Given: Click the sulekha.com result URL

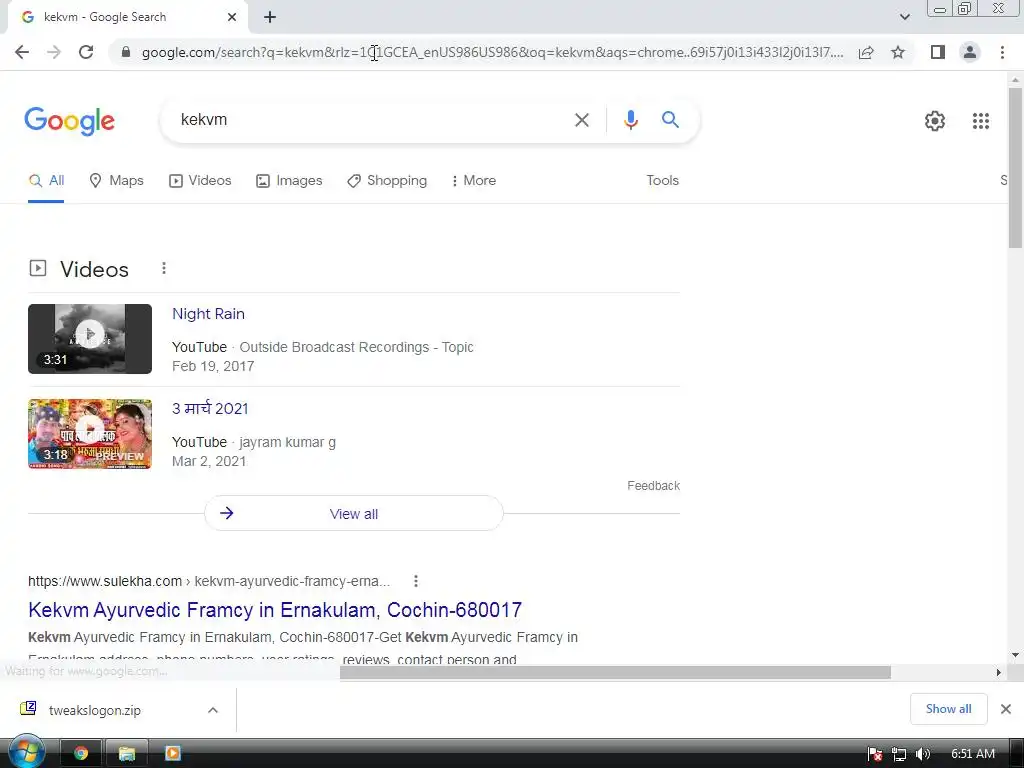Looking at the screenshot, I should 209,581.
